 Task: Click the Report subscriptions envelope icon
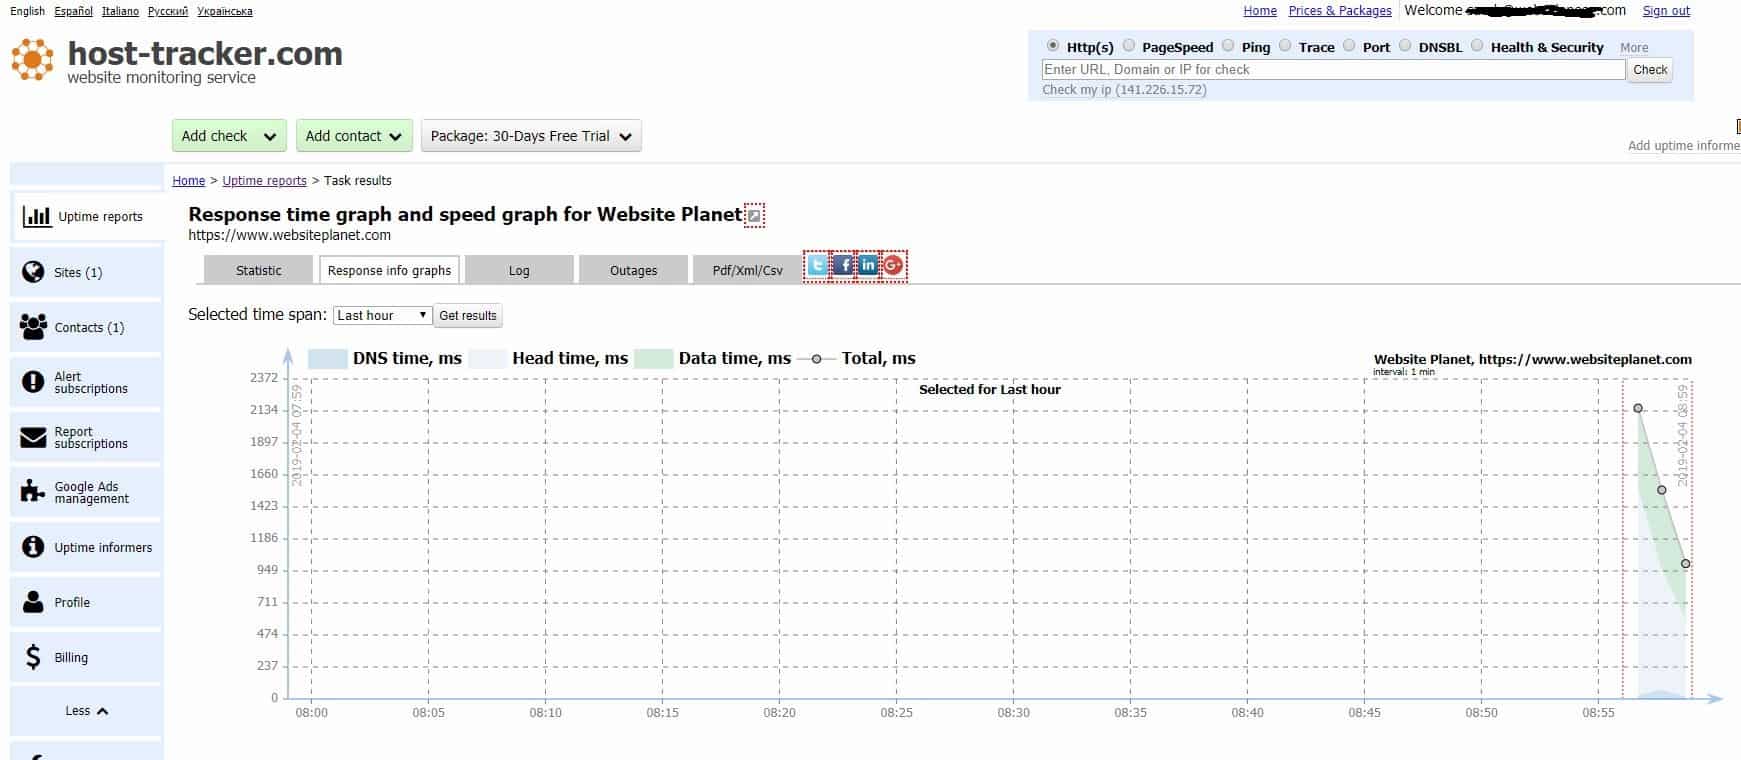33,437
